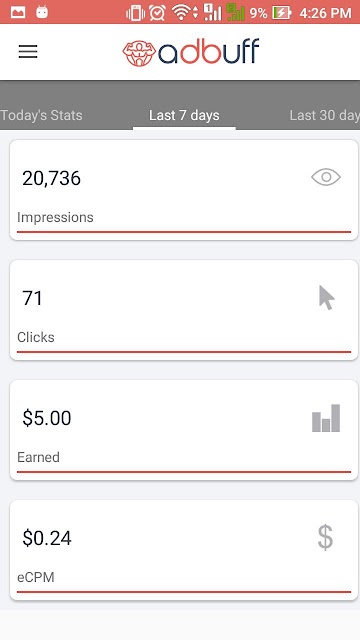
Task: Switch to Today's Stats tab
Action: coord(41,115)
